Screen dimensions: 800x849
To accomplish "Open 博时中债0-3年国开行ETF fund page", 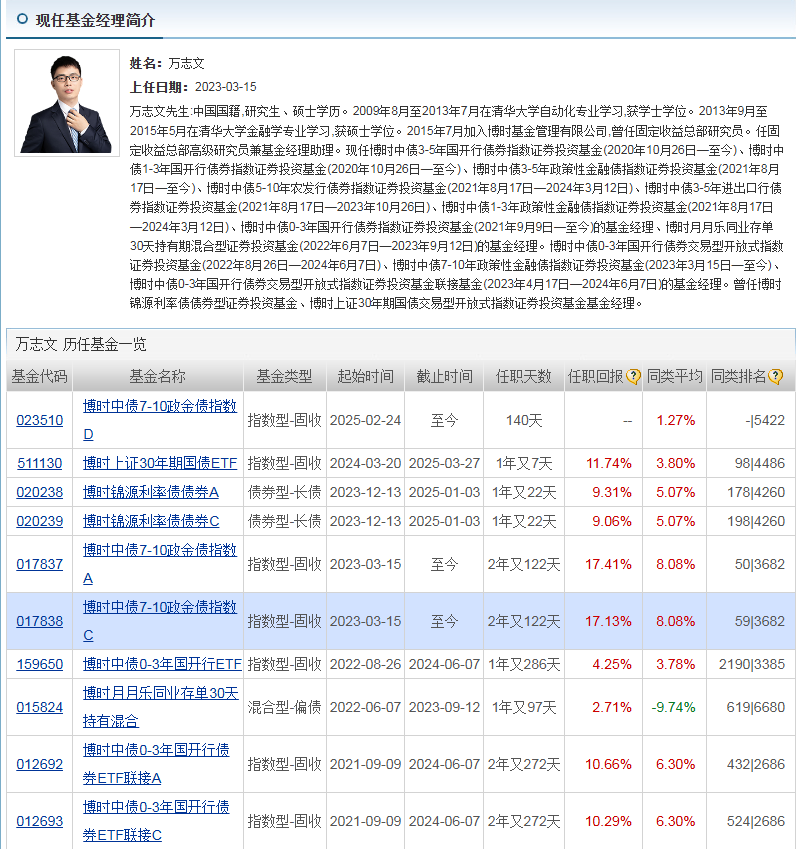I will (x=162, y=664).
